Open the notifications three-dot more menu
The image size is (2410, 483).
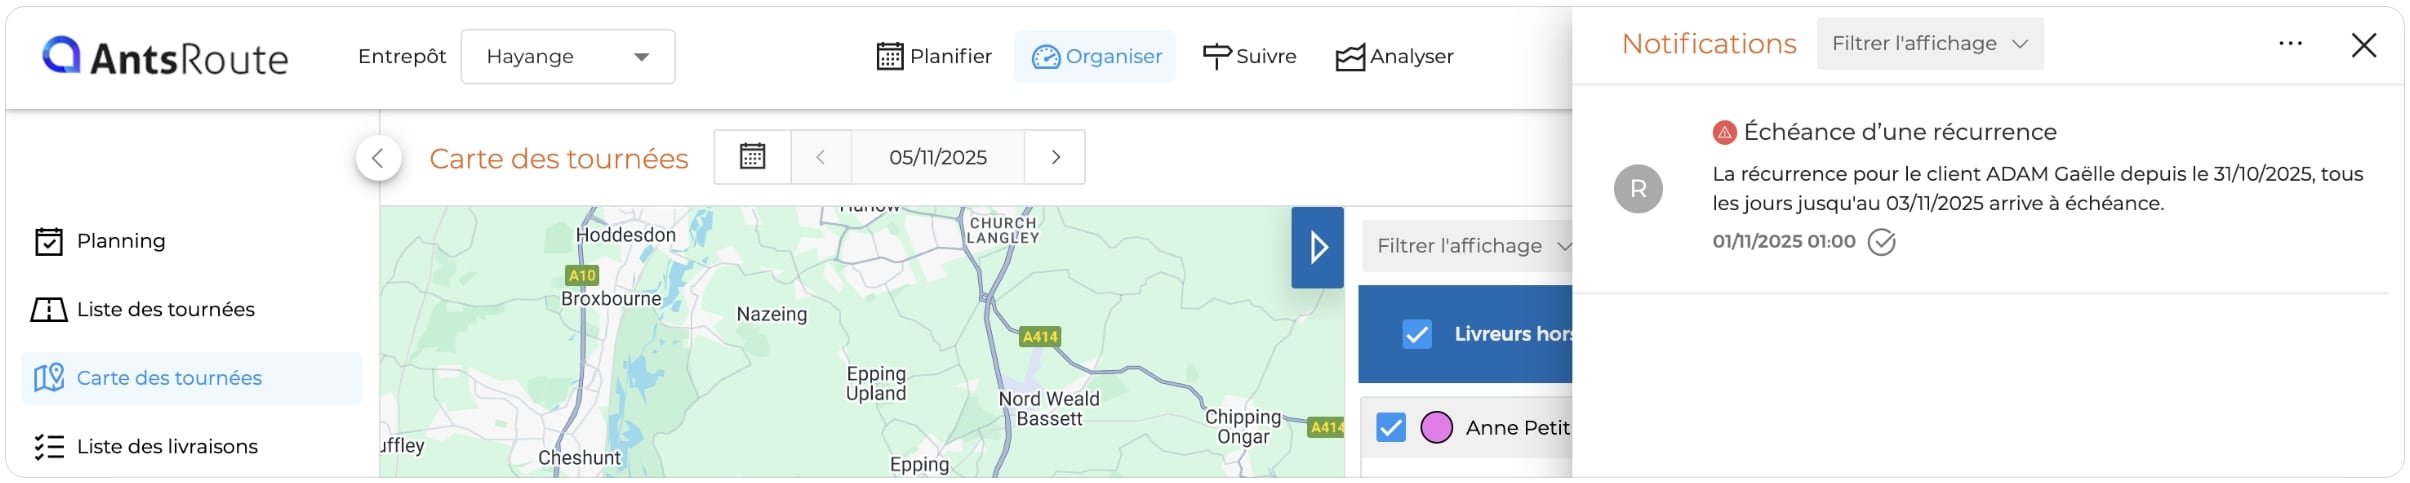click(2290, 44)
